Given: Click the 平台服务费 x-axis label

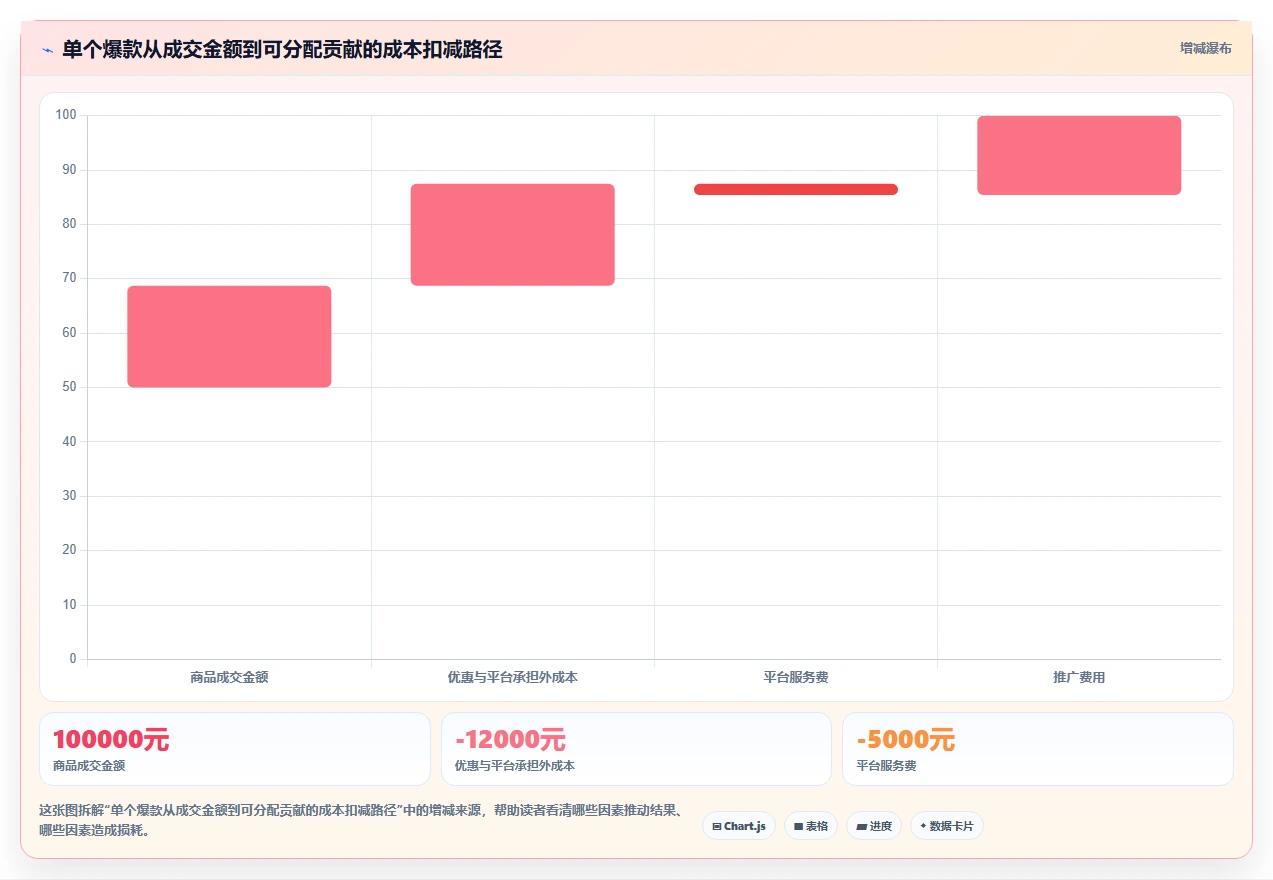Looking at the screenshot, I should (x=796, y=677).
